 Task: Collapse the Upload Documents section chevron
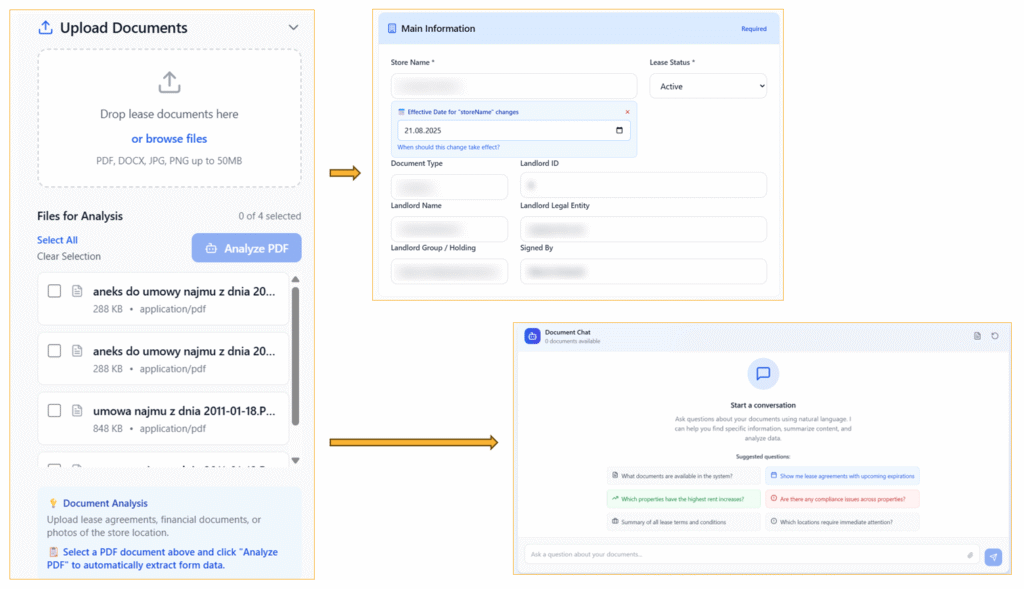293,28
